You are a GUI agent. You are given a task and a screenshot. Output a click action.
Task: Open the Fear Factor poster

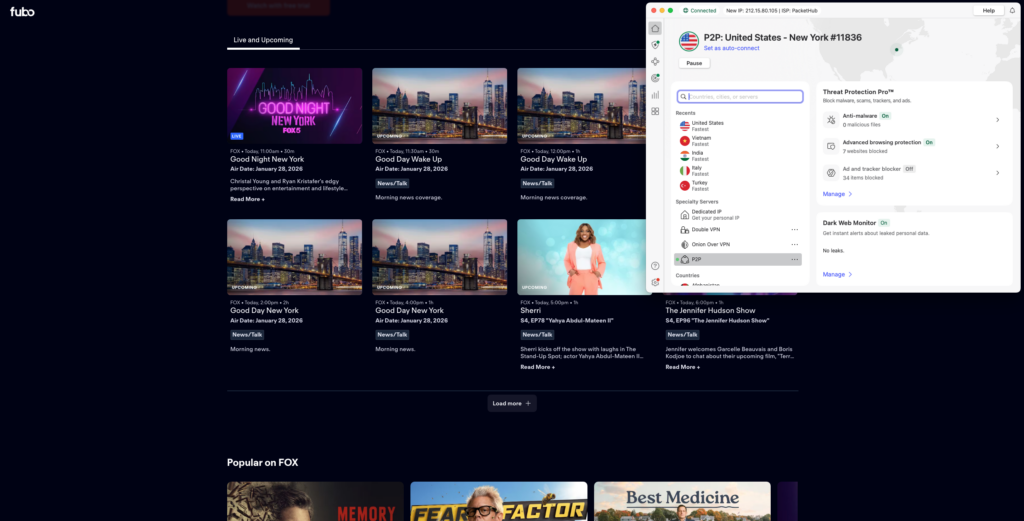coord(499,501)
